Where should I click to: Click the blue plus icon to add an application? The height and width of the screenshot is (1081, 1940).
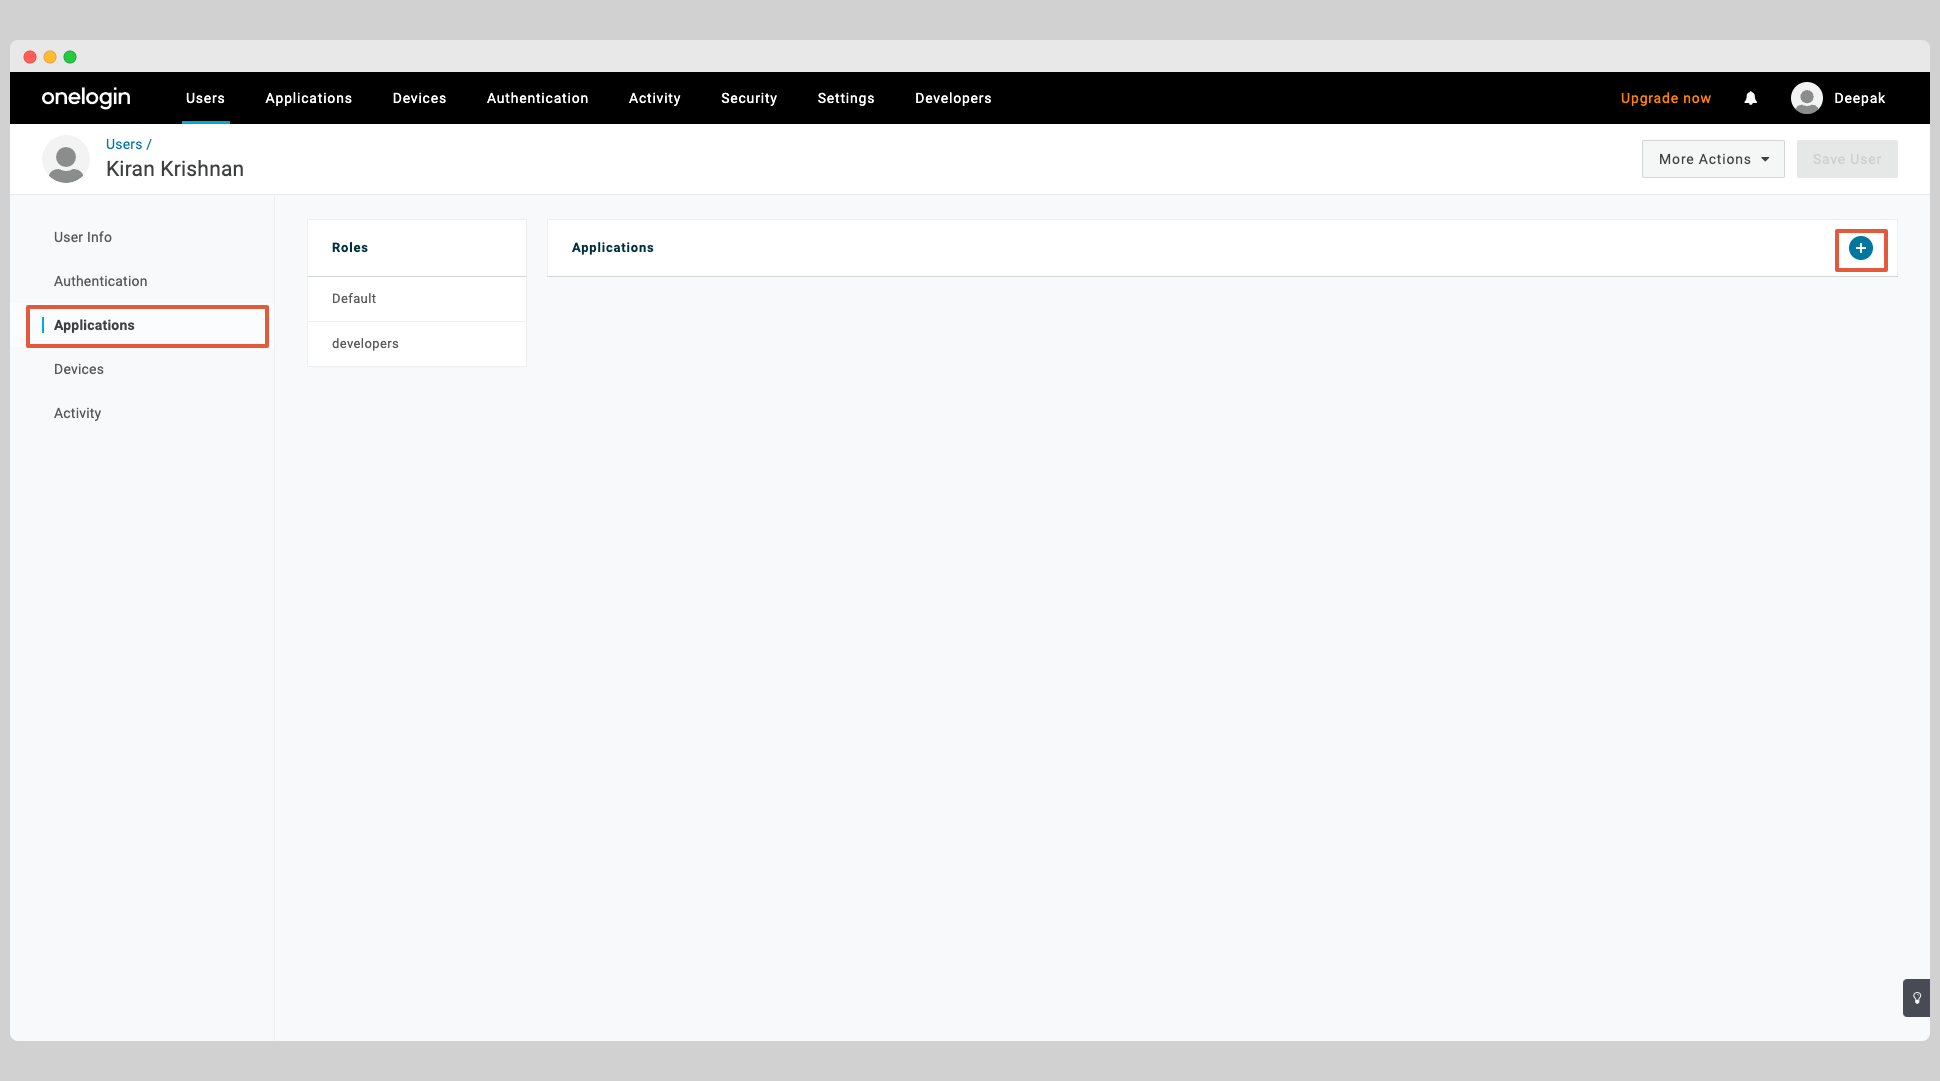point(1860,248)
